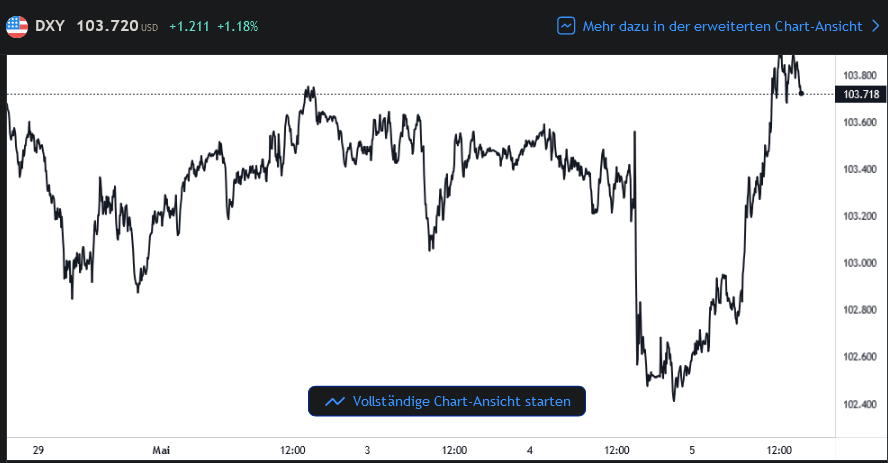Click the USD currency label
Screen dimensions: 888x463
[x=150, y=27]
